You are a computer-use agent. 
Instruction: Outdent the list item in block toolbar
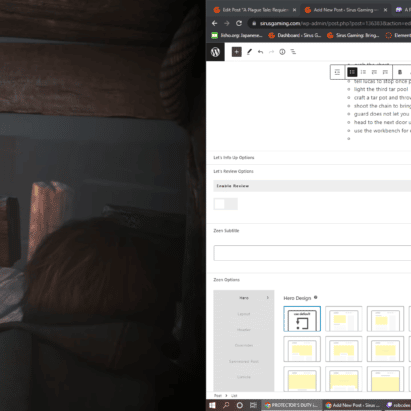click(x=337, y=72)
